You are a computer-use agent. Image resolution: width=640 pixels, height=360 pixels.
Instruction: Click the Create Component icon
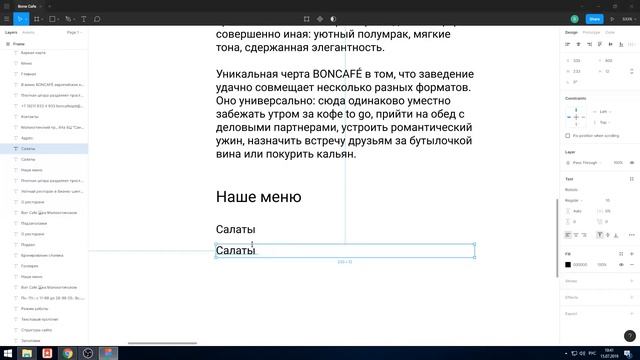click(x=320, y=19)
